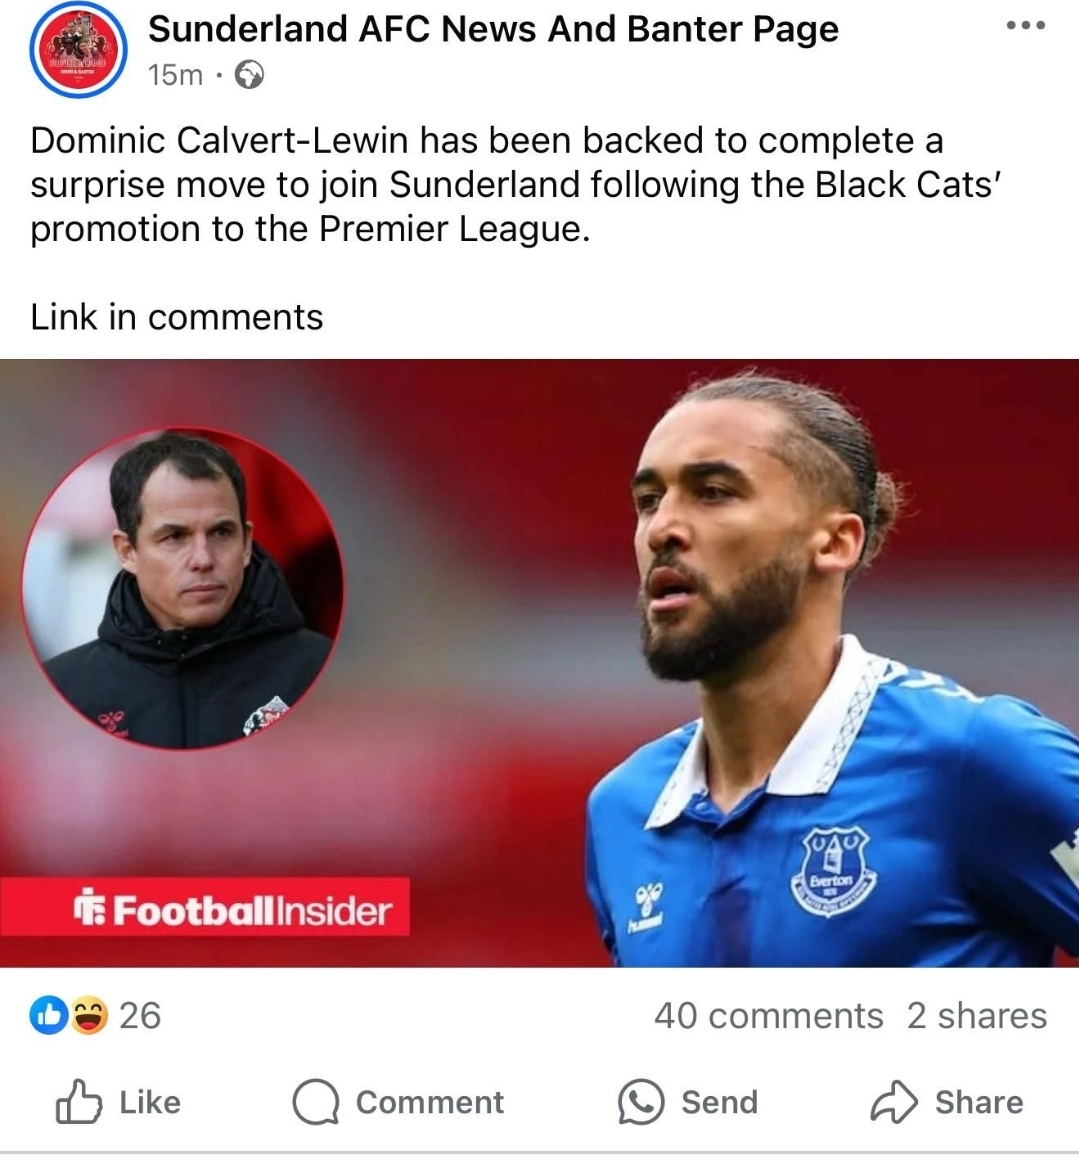Click the Send messenger icon

coord(641,1102)
